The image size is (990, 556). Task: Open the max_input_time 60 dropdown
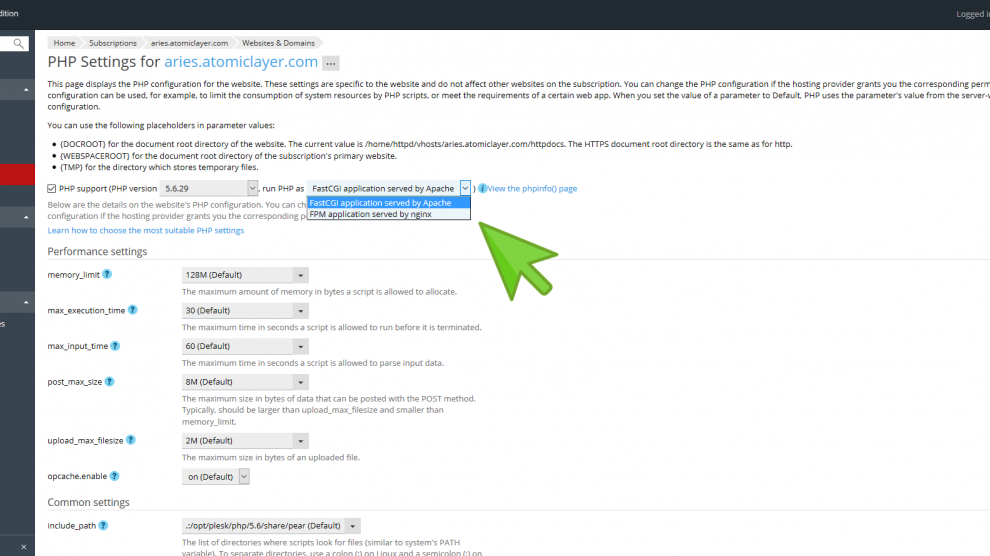(245, 346)
